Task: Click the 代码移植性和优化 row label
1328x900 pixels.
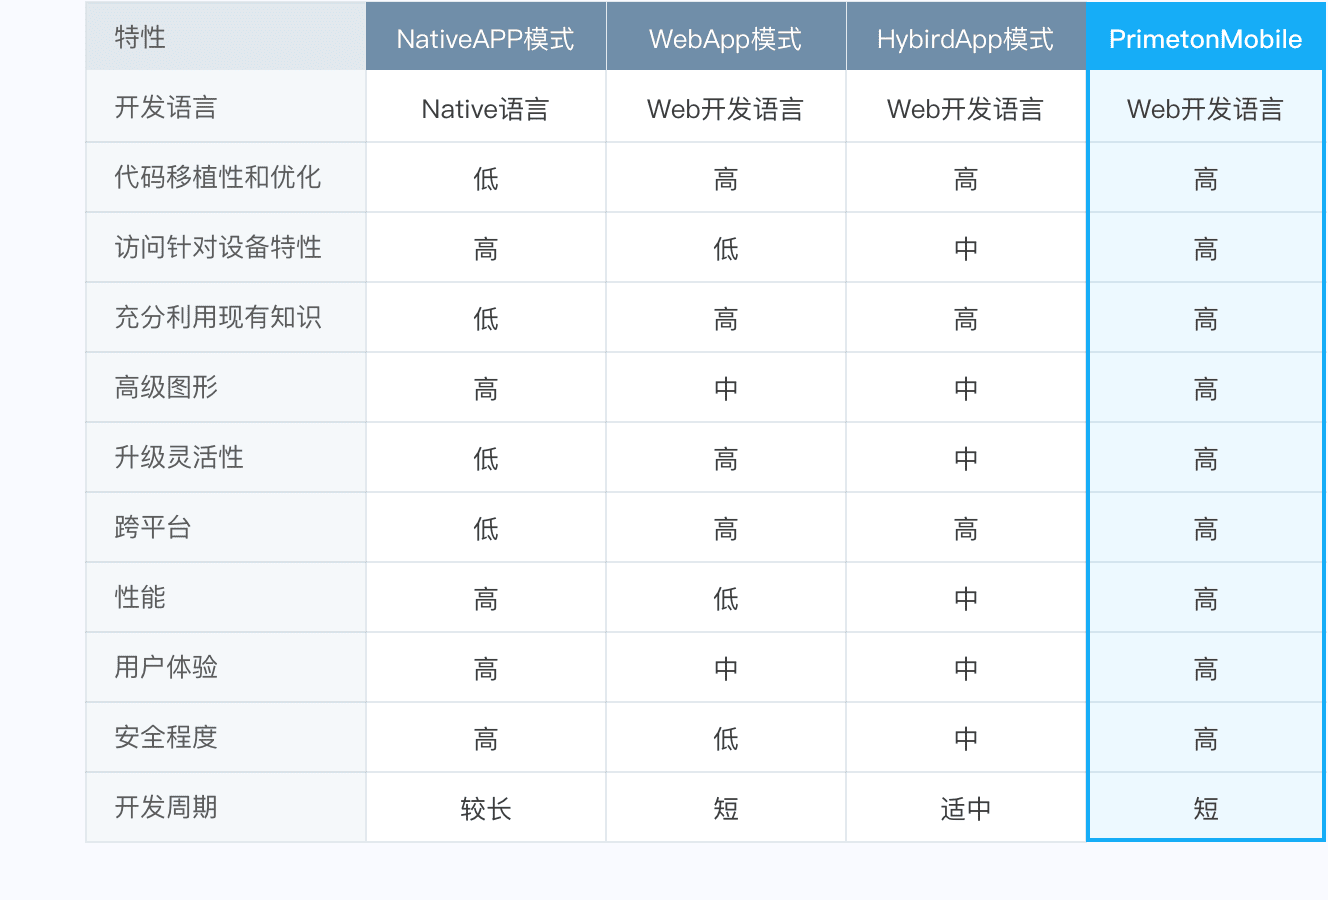Action: (218, 178)
